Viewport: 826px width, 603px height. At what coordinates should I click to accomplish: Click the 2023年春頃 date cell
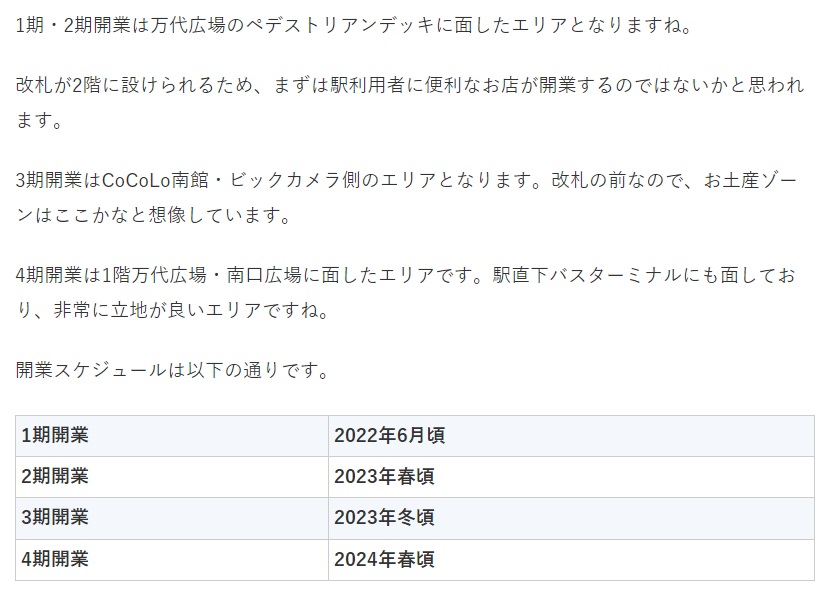pyautogui.click(x=571, y=477)
